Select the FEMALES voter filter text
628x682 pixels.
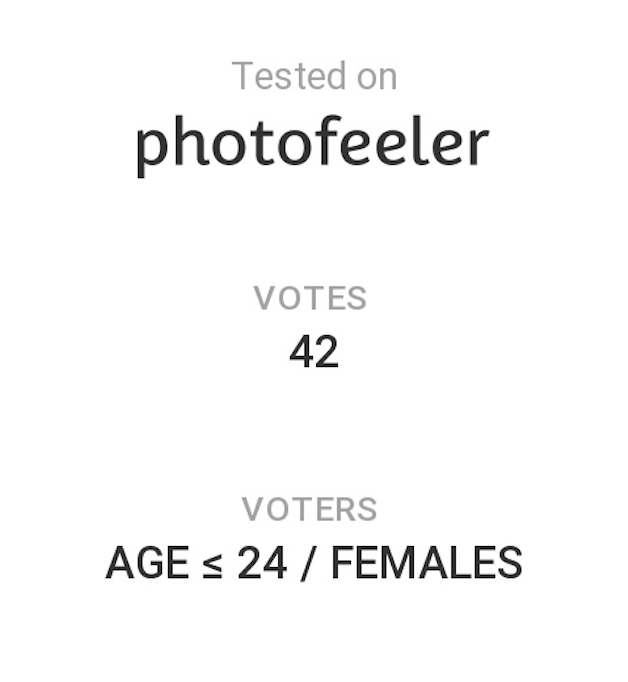[427, 563]
